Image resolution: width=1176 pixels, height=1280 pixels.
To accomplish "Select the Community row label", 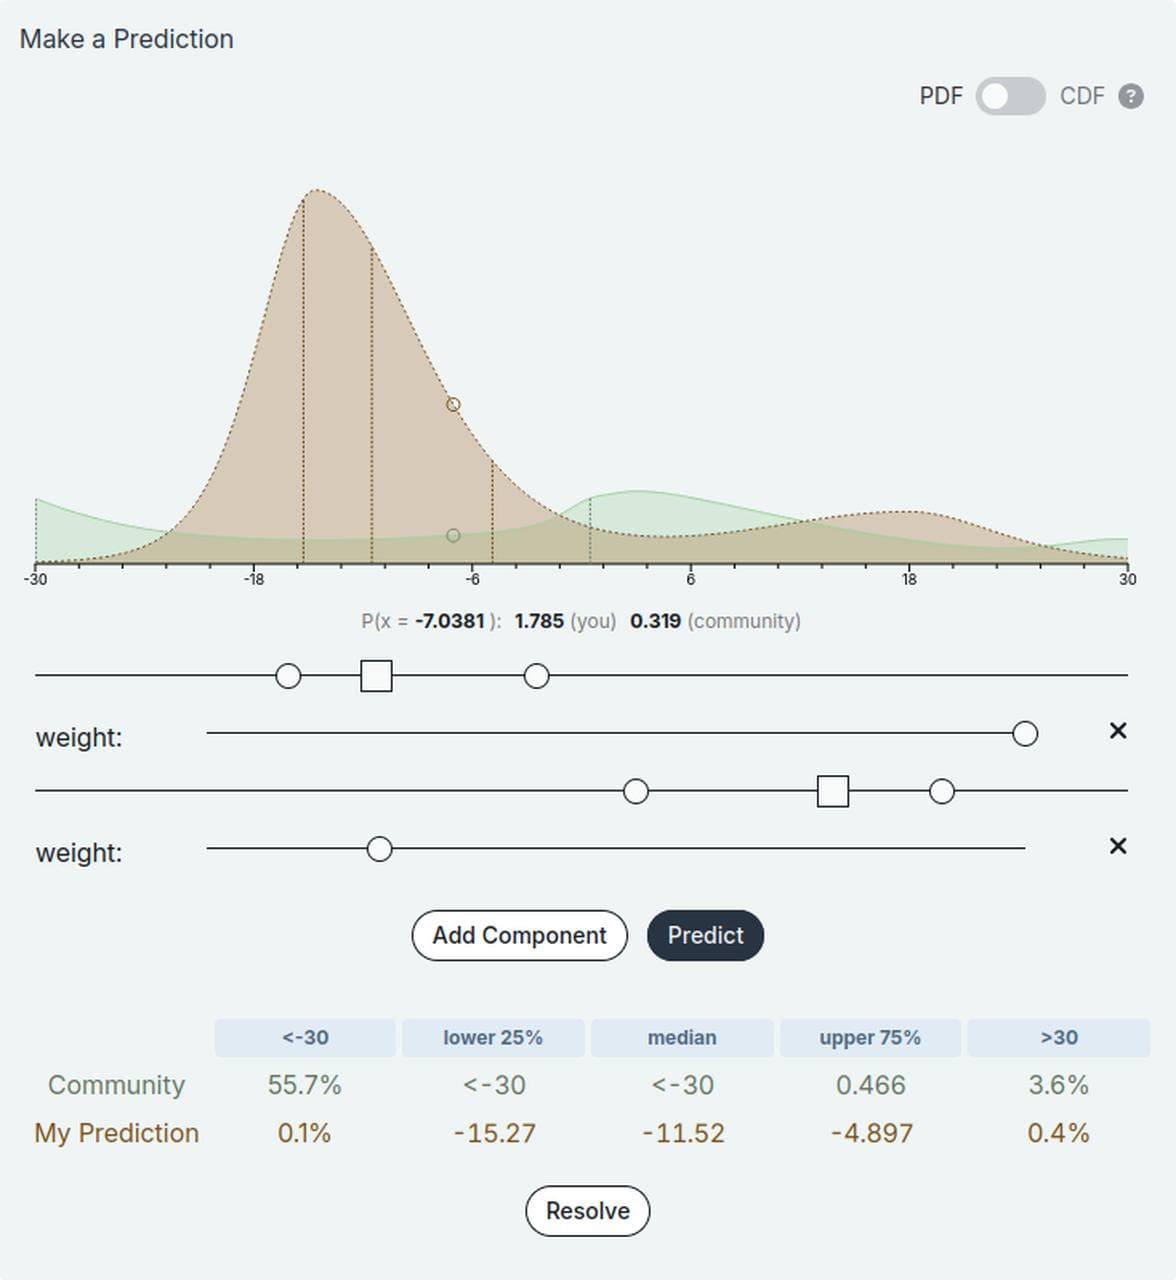I will (116, 1085).
